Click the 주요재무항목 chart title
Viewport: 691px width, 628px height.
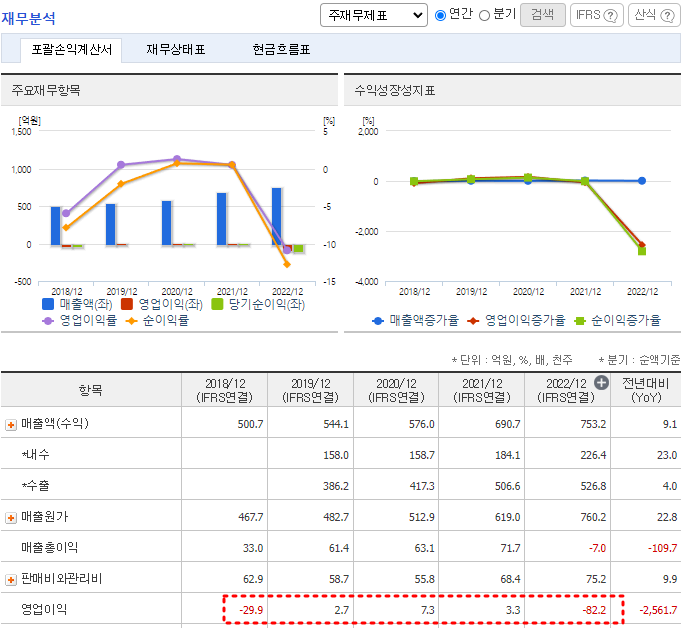(46, 90)
